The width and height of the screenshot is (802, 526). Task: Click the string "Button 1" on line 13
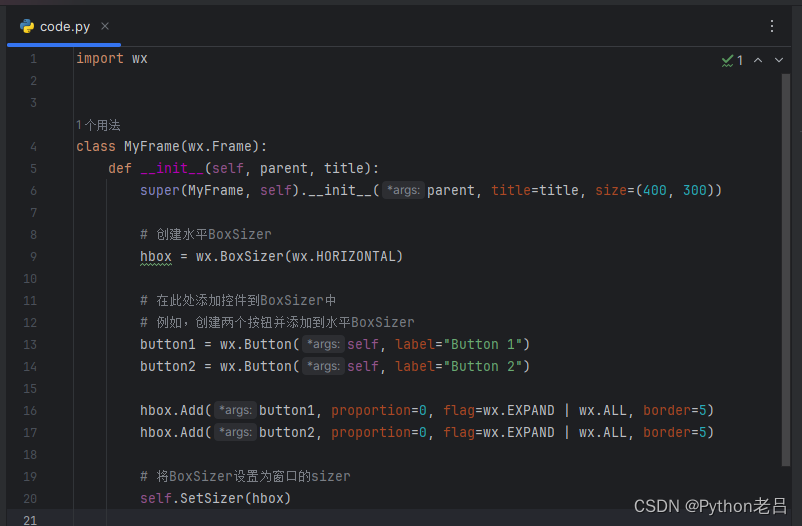pos(483,344)
